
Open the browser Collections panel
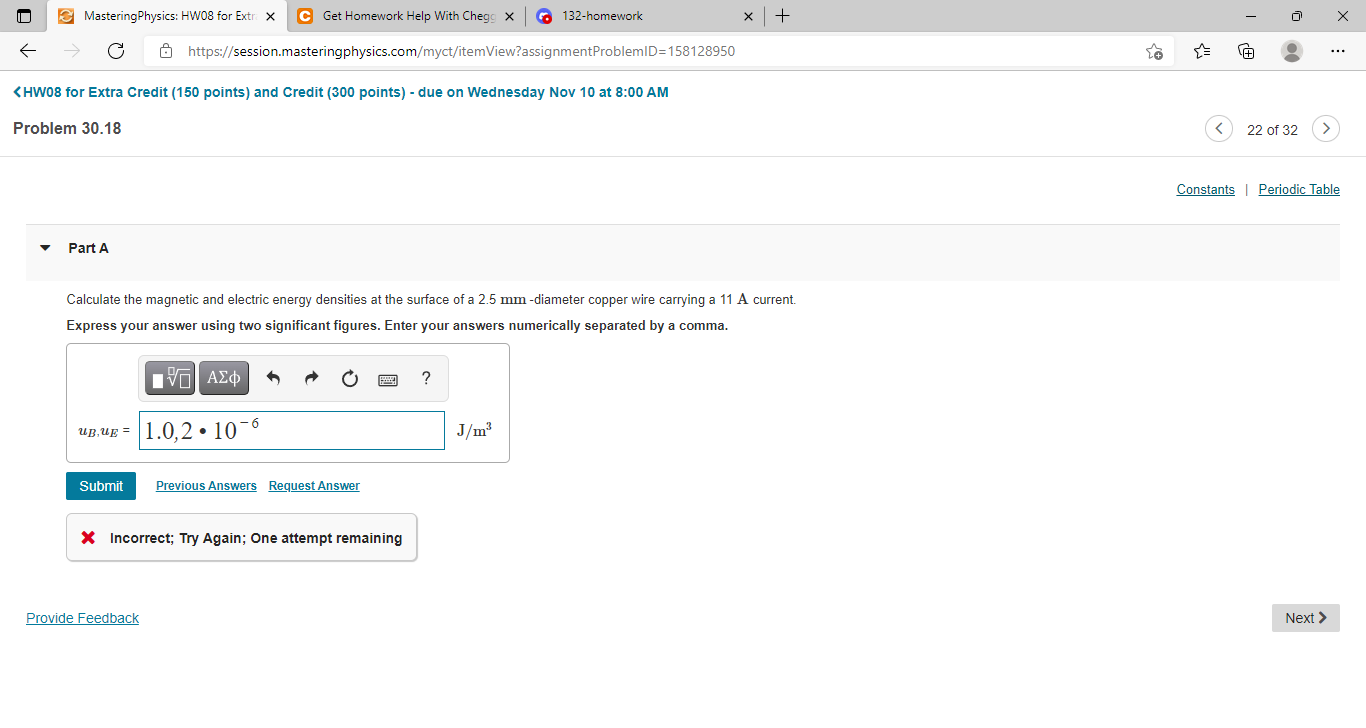click(1245, 50)
